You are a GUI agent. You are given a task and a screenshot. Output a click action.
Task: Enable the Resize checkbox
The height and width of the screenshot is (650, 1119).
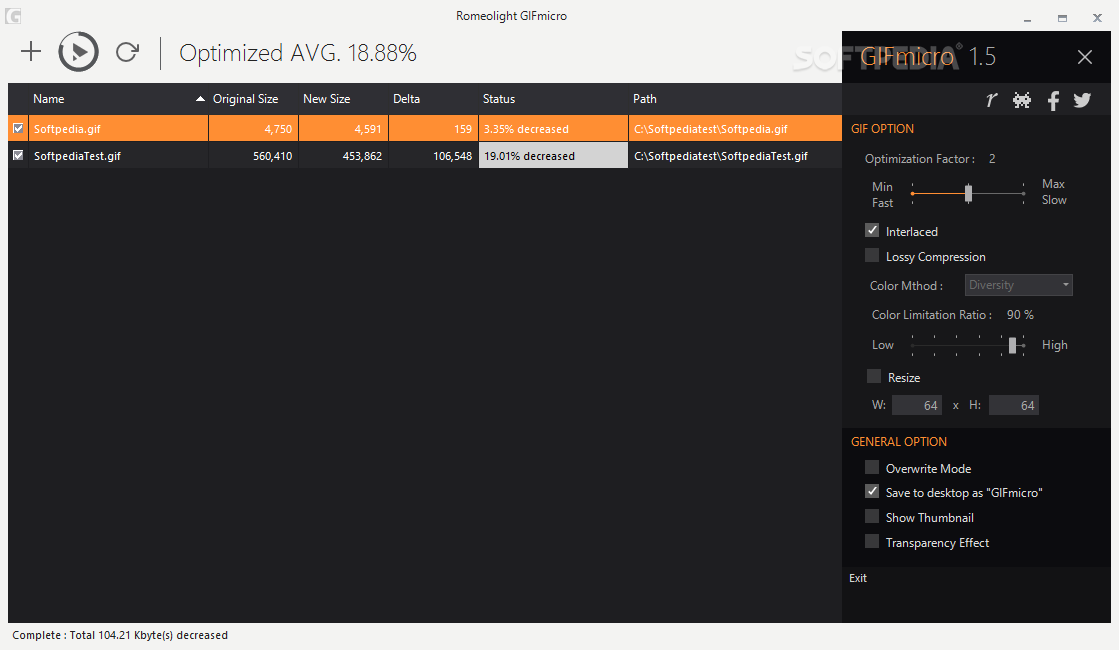874,376
